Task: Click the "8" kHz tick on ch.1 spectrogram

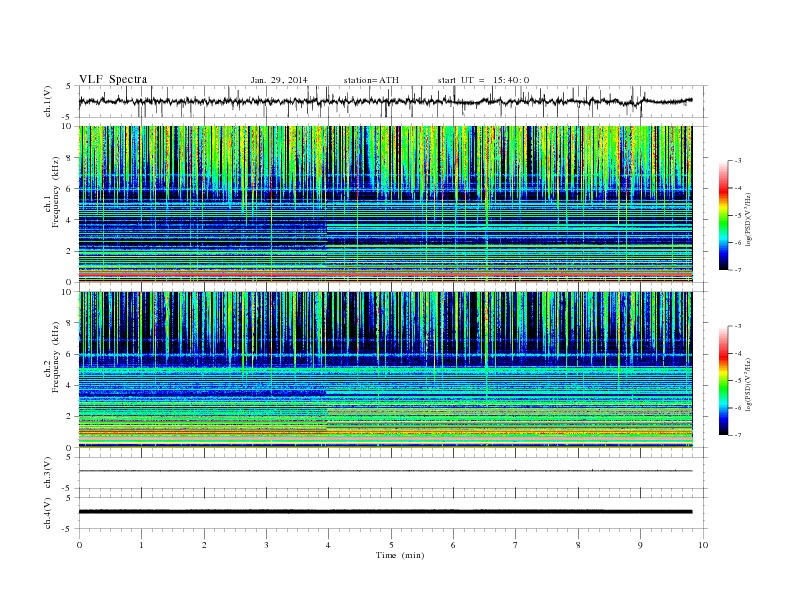Action: (x=69, y=158)
